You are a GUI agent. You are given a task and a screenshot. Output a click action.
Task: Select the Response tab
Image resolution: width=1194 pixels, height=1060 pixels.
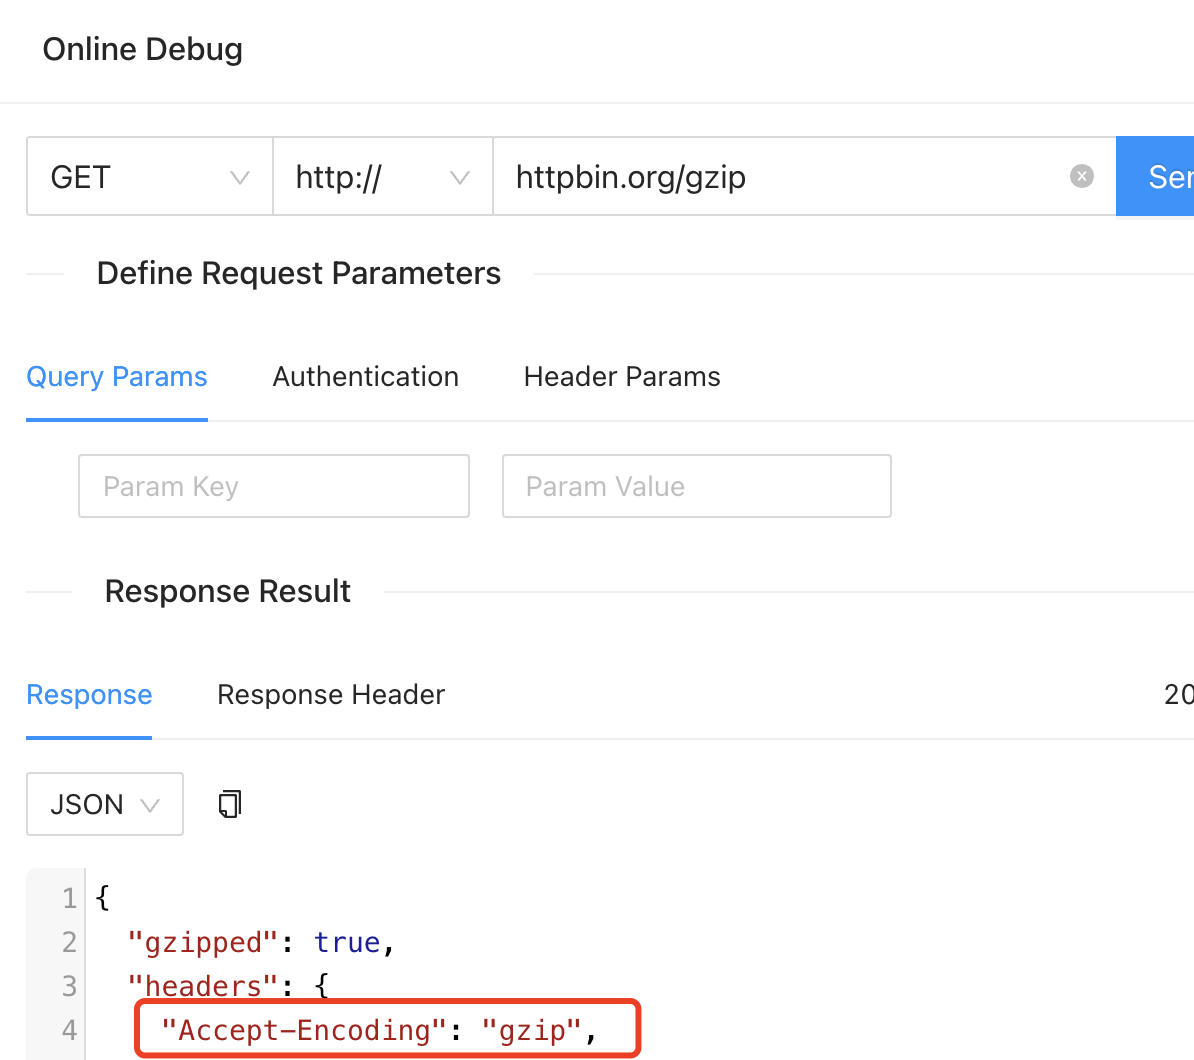pyautogui.click(x=89, y=695)
